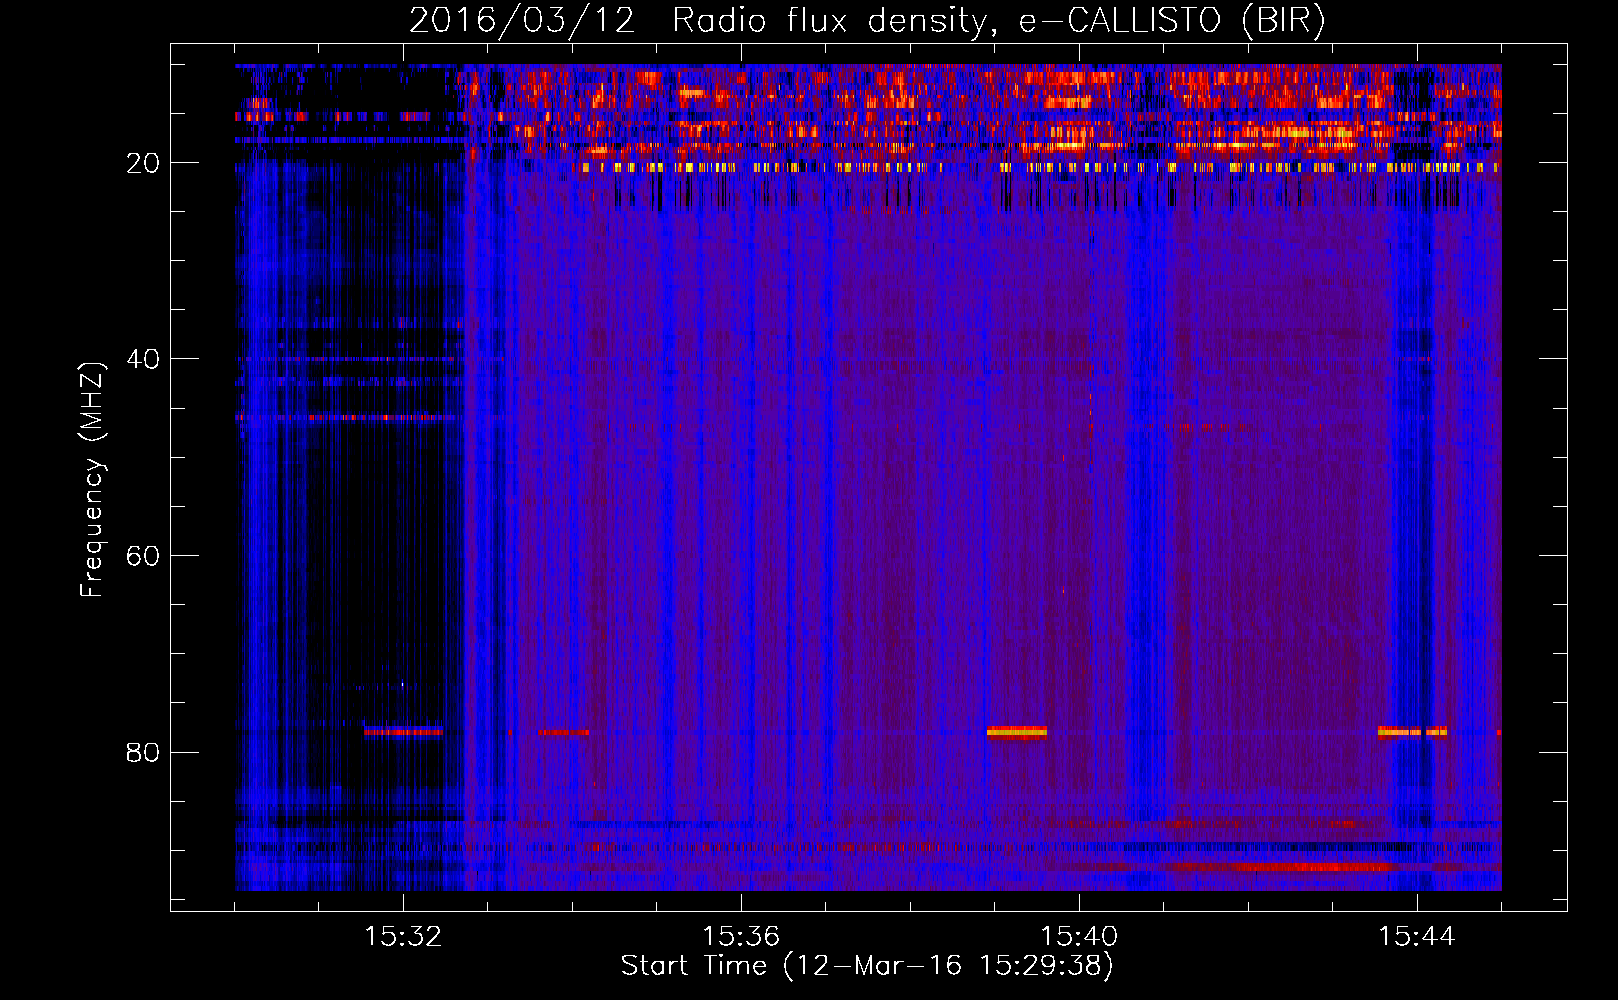The width and height of the screenshot is (1618, 1000).
Task: Click the yellow burst near 15:44 at 78 MHz
Action: (1412, 732)
